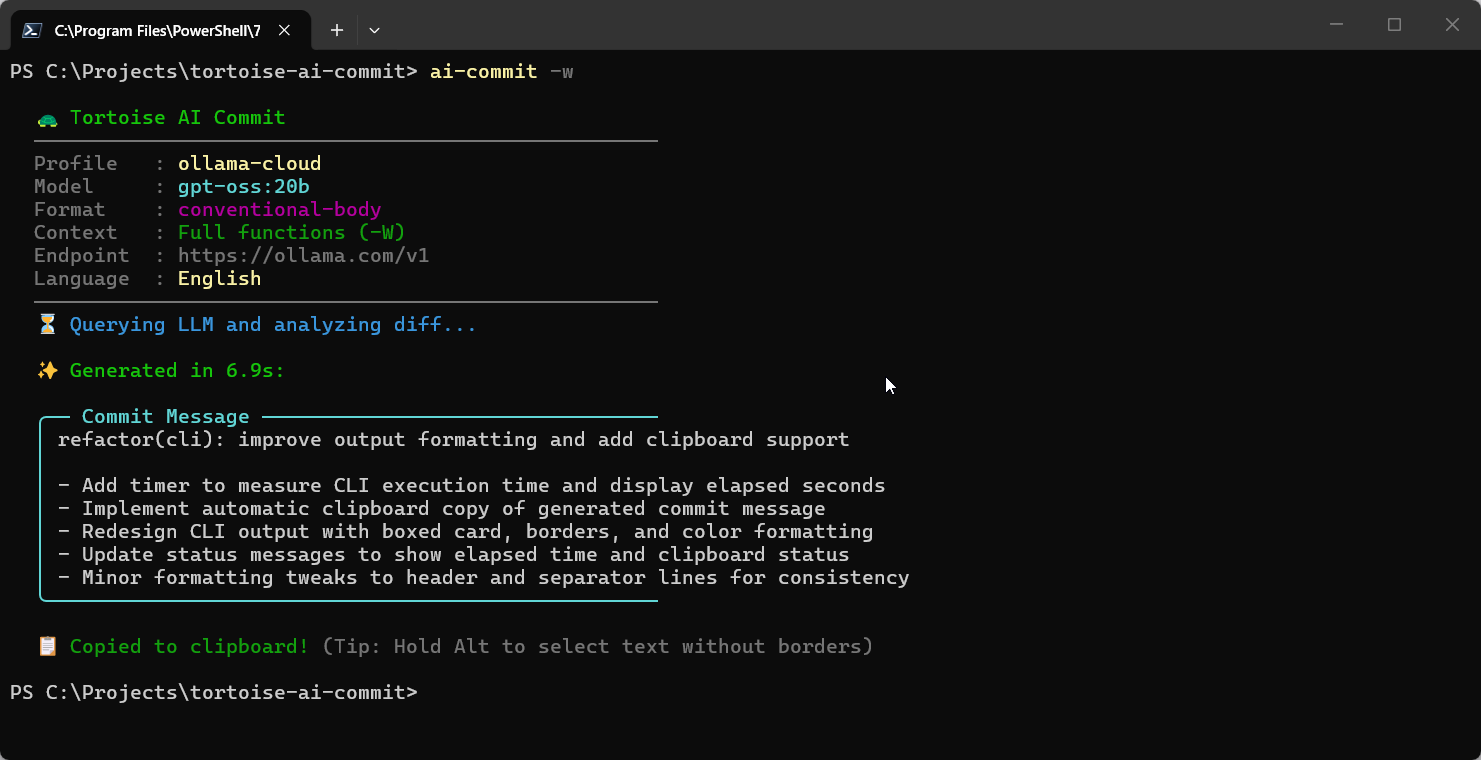1481x760 pixels.
Task: Click the 'Update status messages' line
Action: coord(454,555)
